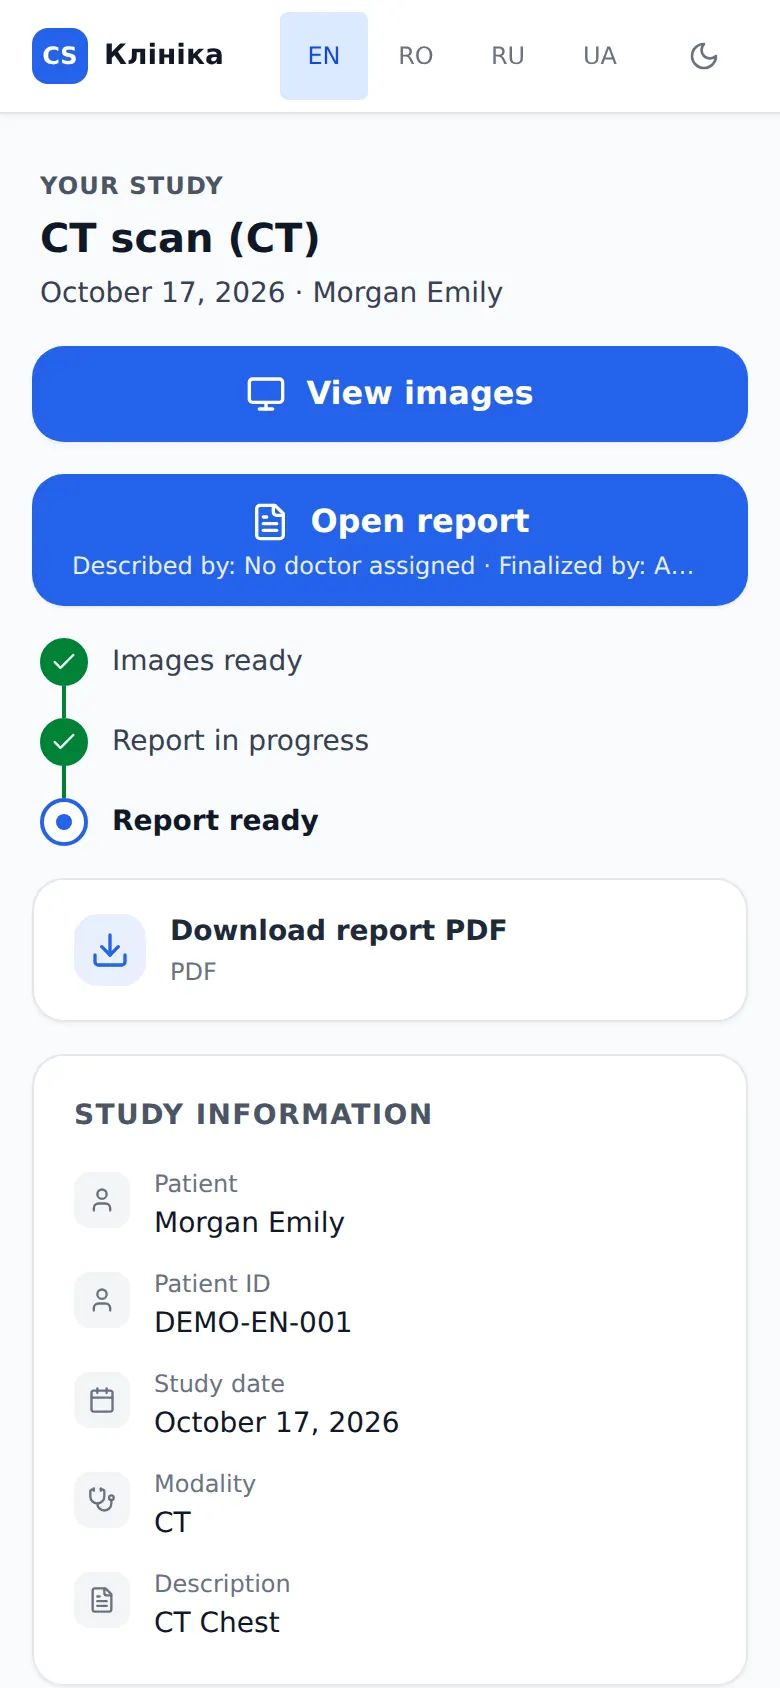Click the stethoscope icon next to Modality

(x=102, y=1500)
